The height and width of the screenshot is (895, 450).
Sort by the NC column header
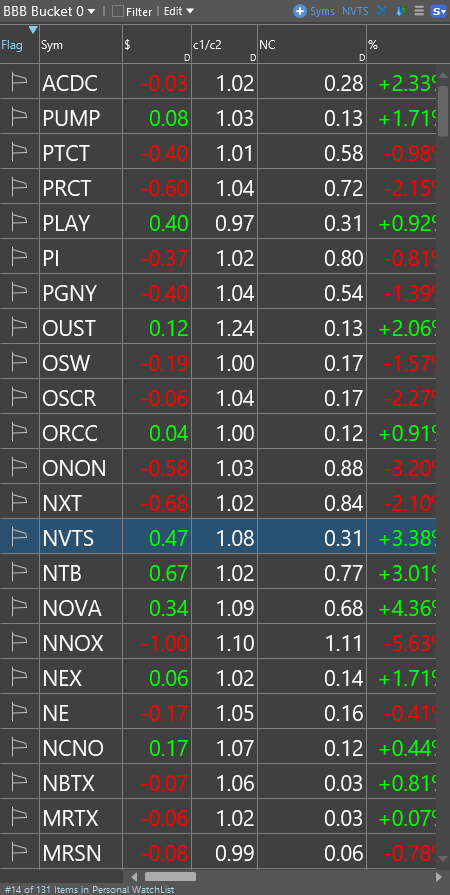tap(312, 45)
